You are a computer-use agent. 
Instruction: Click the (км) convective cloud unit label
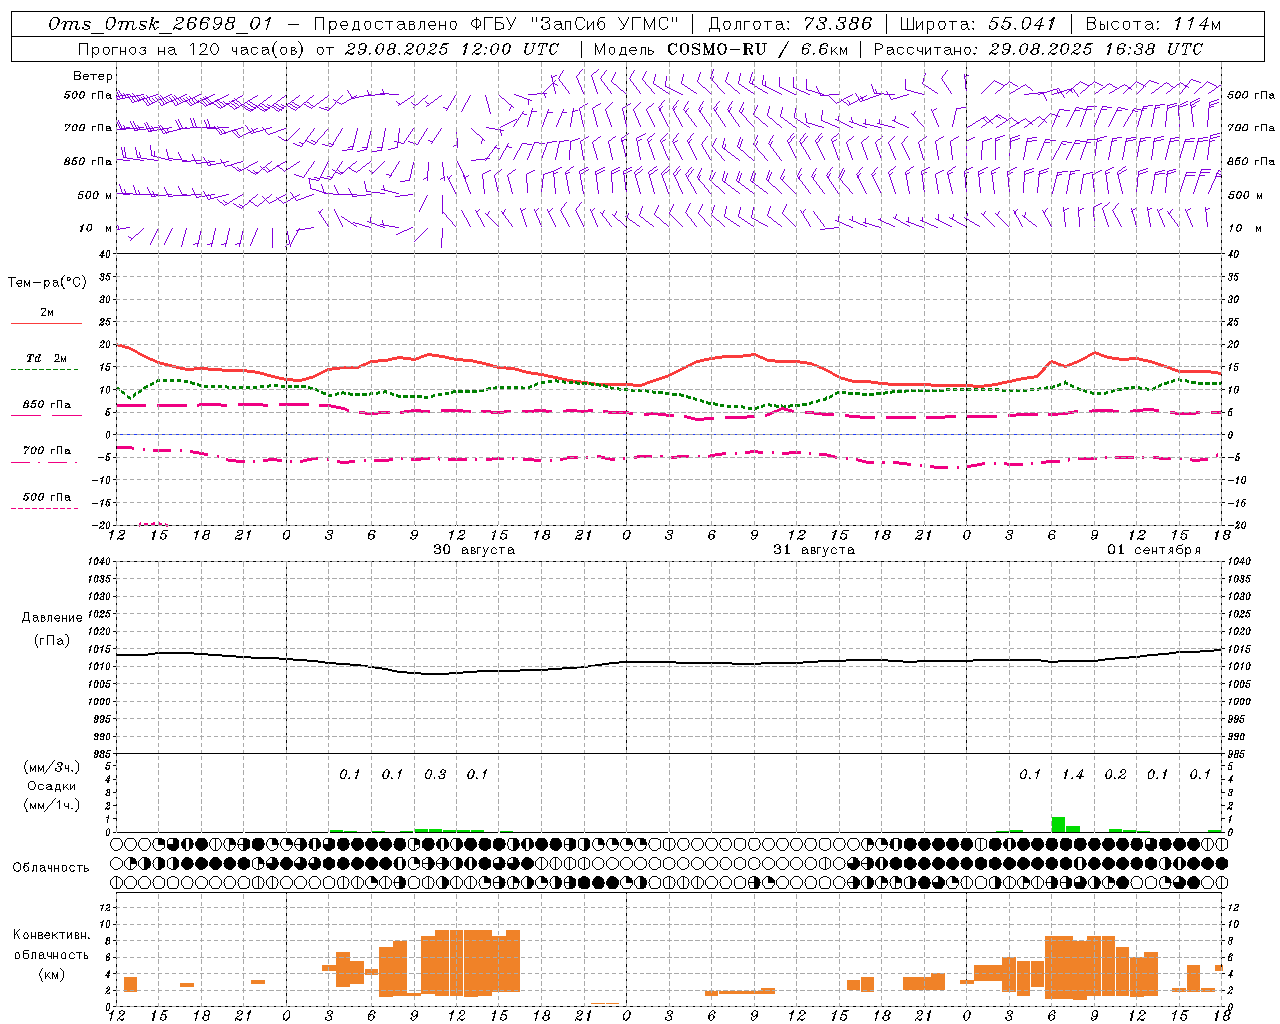(x=51, y=974)
